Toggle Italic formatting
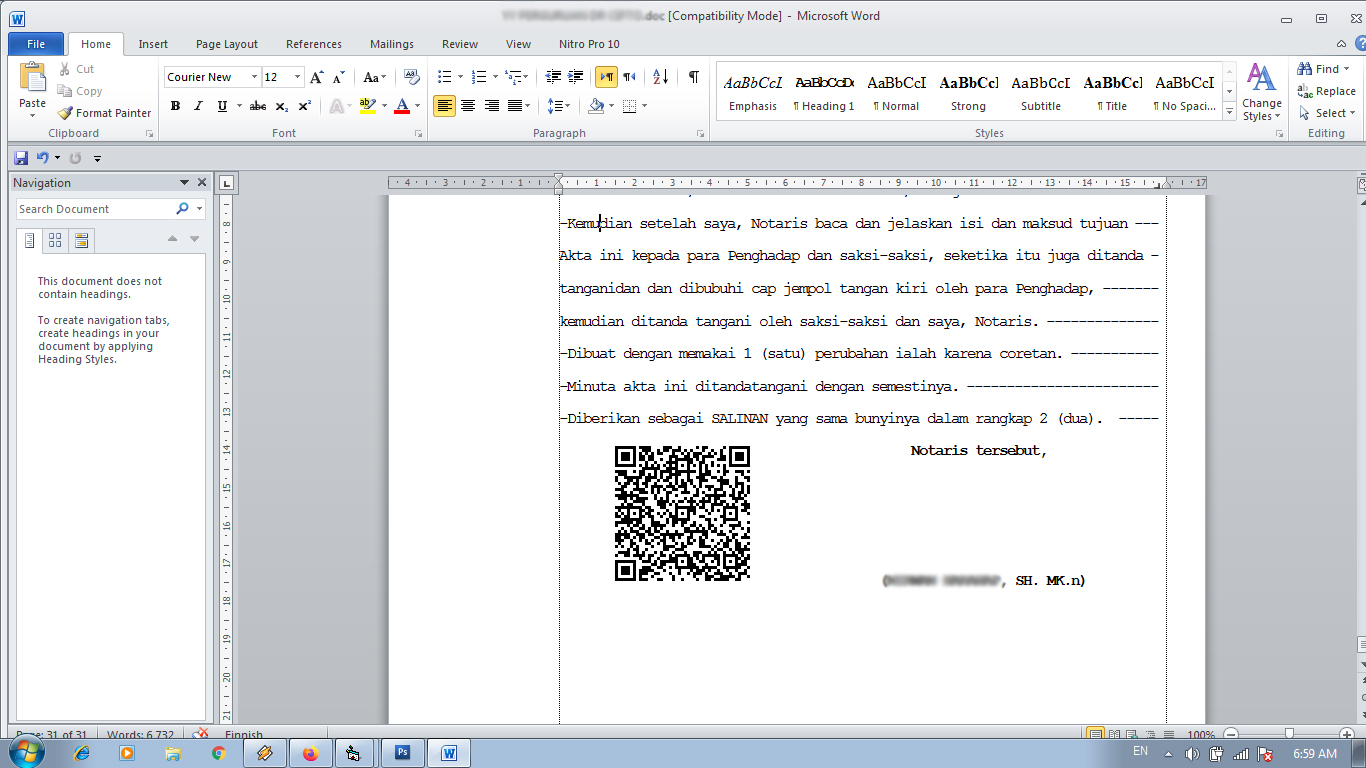 click(198, 106)
